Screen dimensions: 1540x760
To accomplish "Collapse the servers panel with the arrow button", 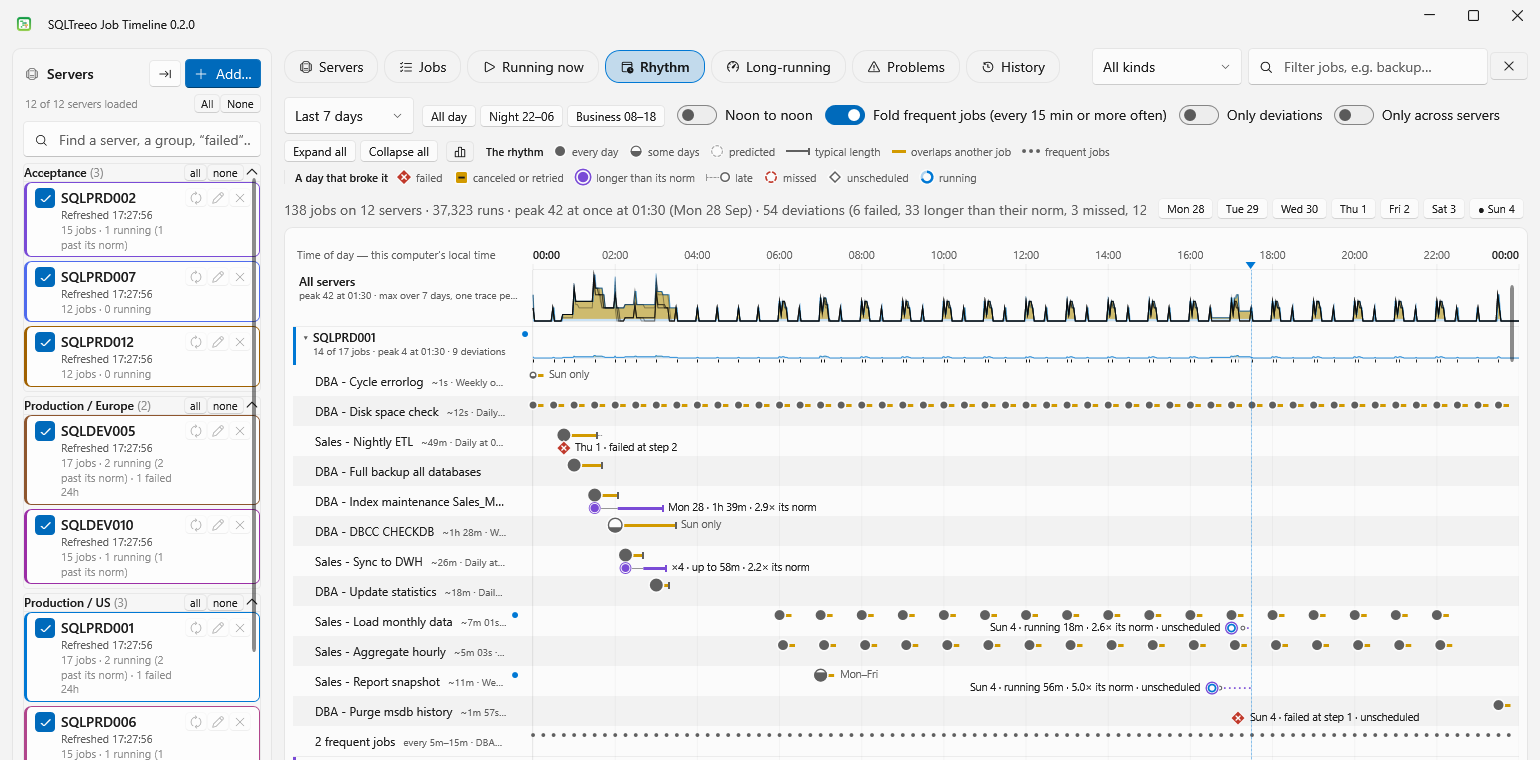I will click(x=165, y=74).
